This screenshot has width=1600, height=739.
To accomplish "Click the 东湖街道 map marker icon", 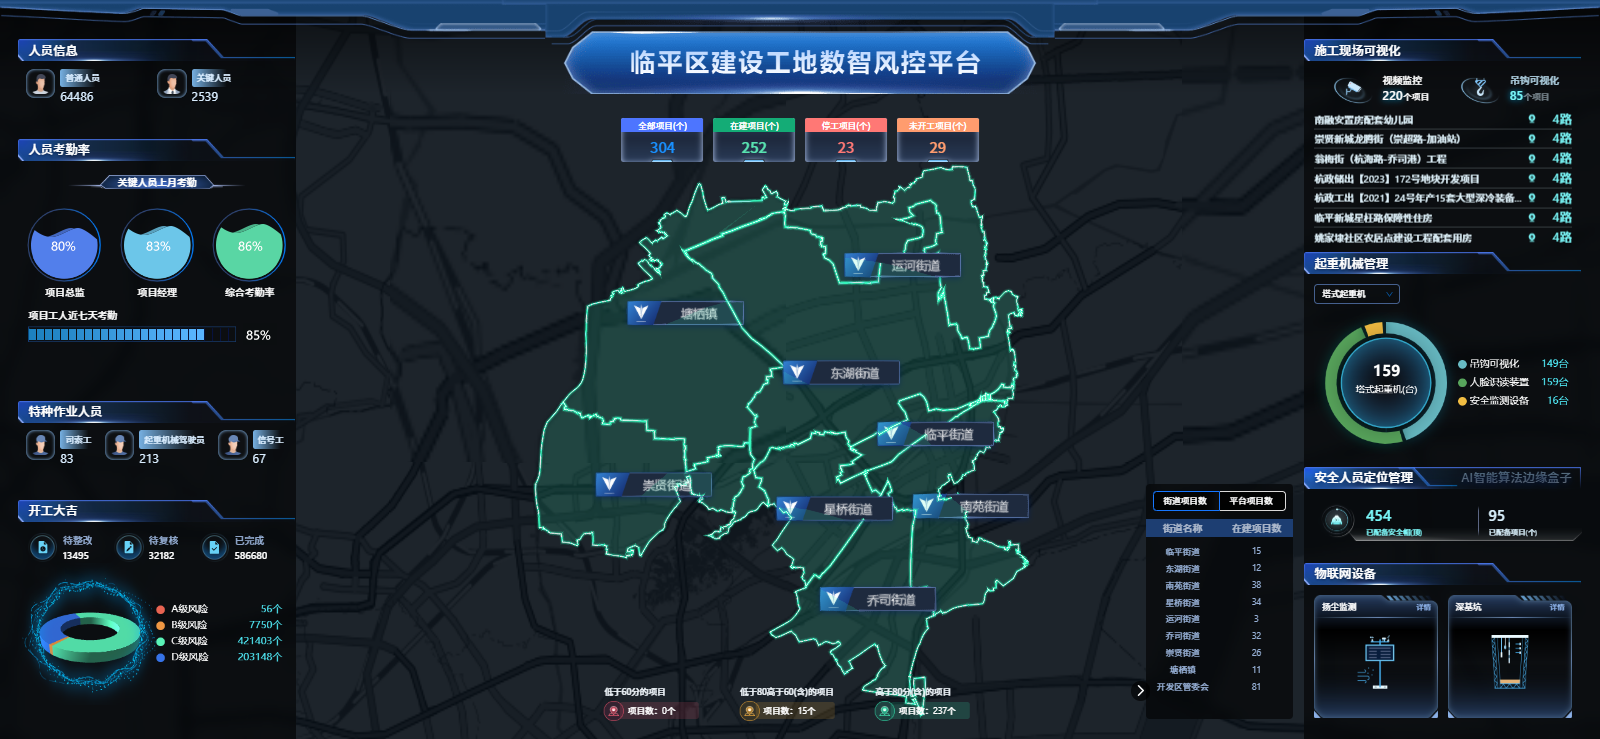I will pos(796,373).
